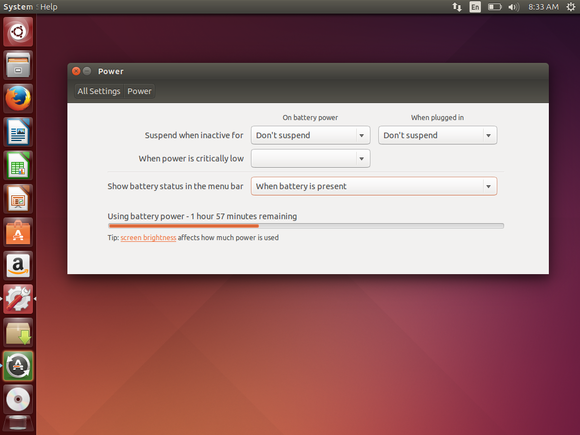This screenshot has height=435, width=580.
Task: Click the System Settings gear-wrench icon
Action: [x=18, y=299]
